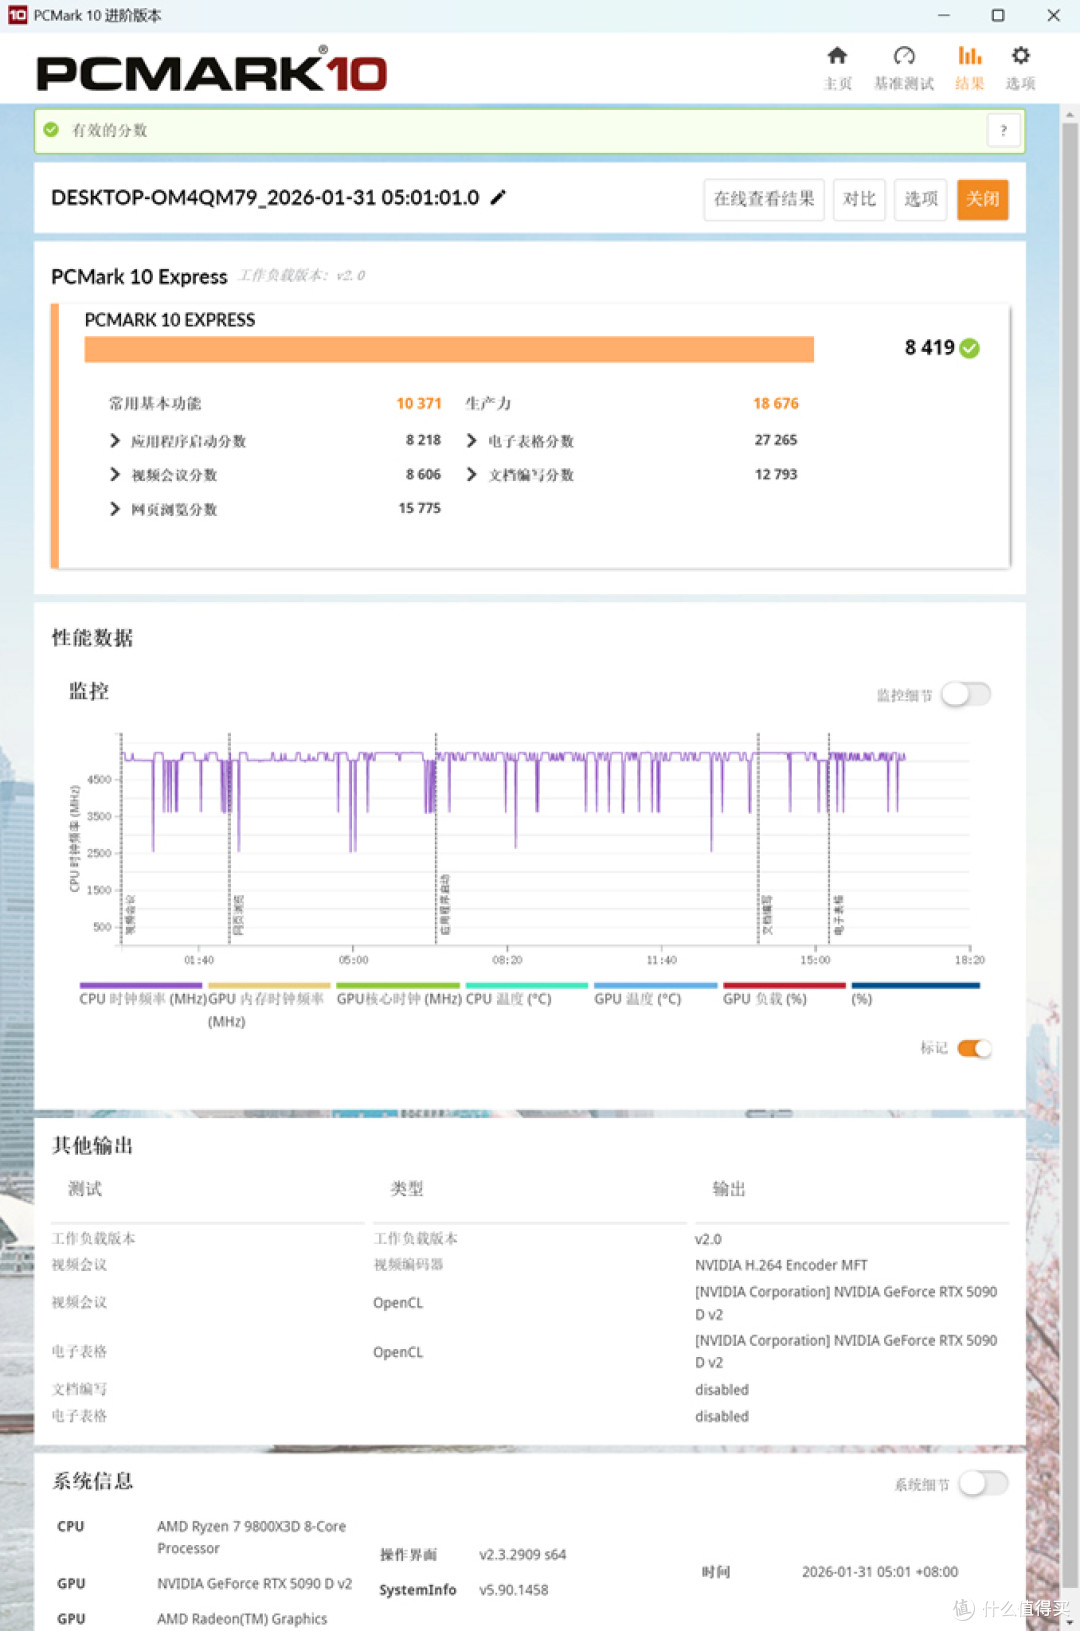Click the 27 265 spreadsheet score
Screen dimensions: 1080x1631
[x=776, y=440]
